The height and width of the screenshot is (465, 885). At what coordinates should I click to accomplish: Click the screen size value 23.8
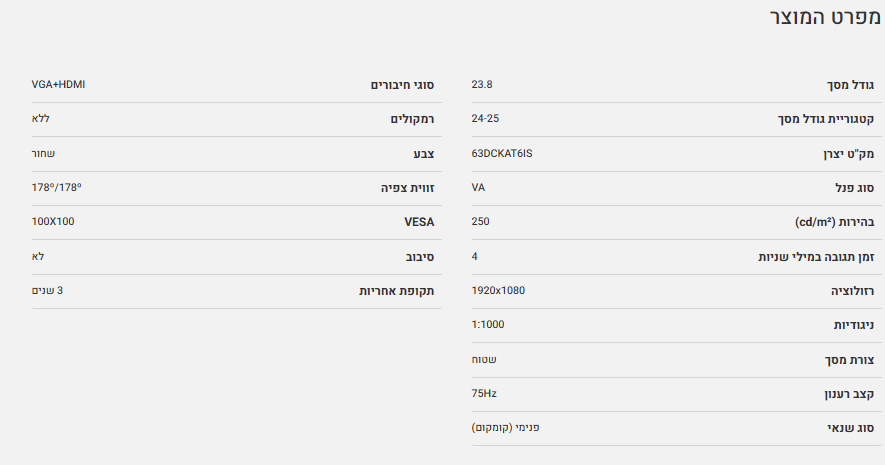pyautogui.click(x=482, y=84)
